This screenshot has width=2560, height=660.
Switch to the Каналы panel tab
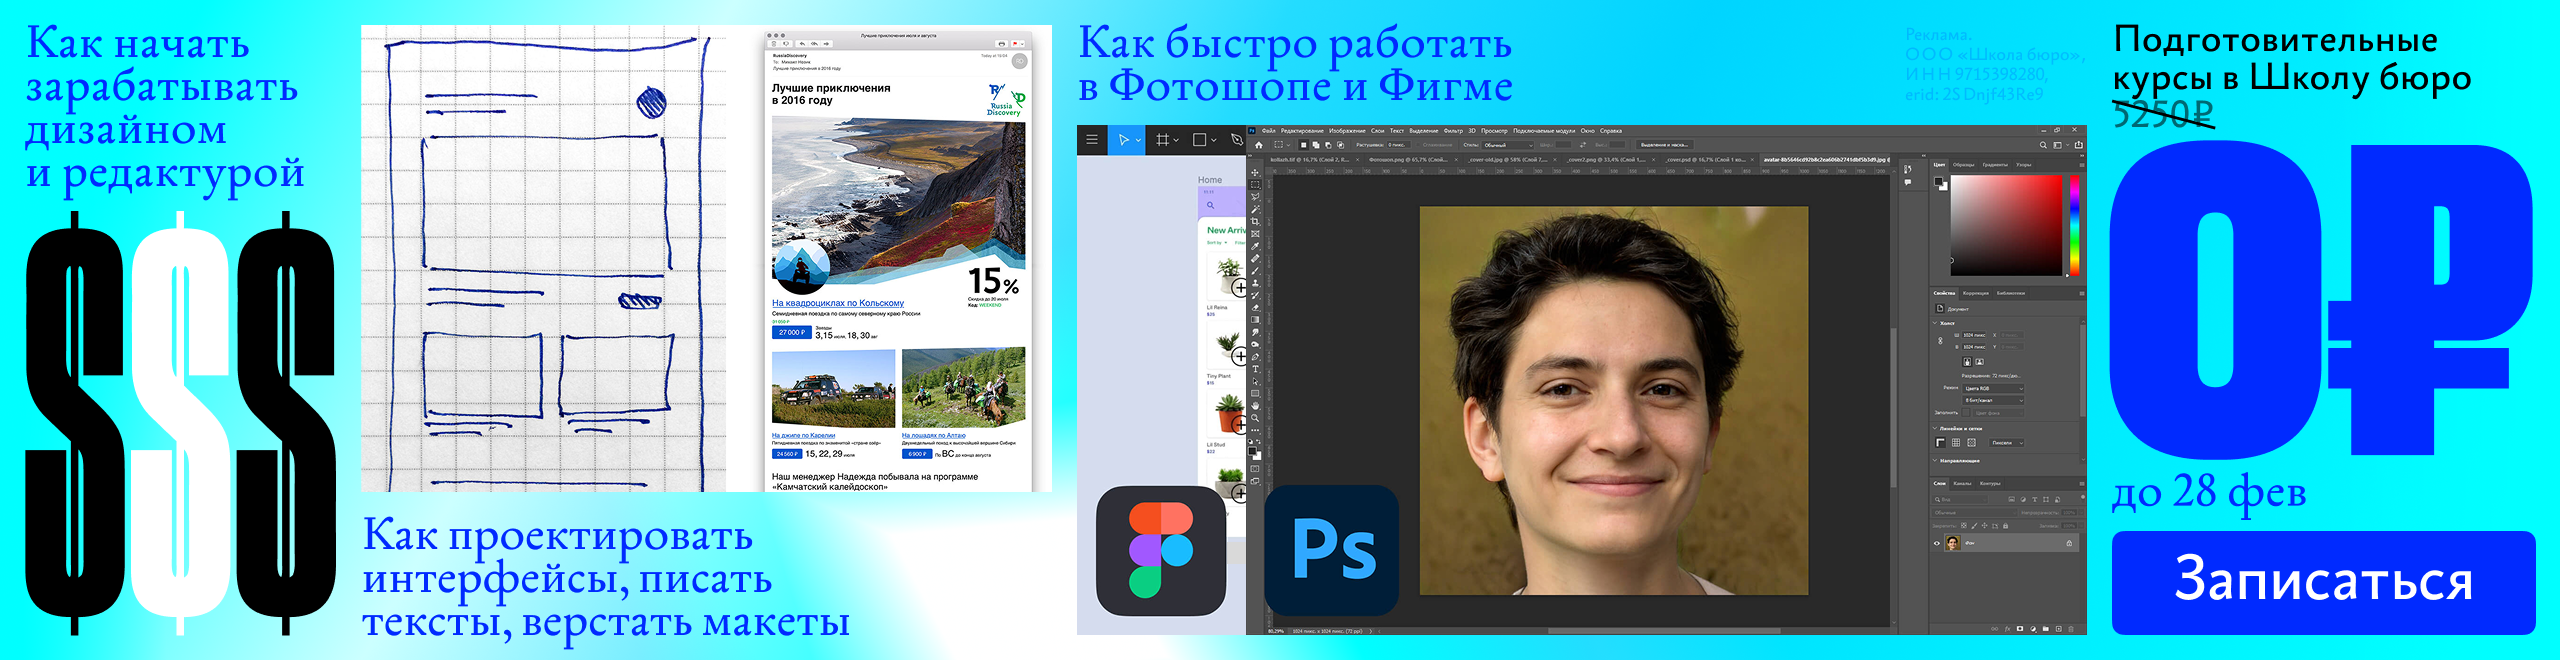[1963, 483]
